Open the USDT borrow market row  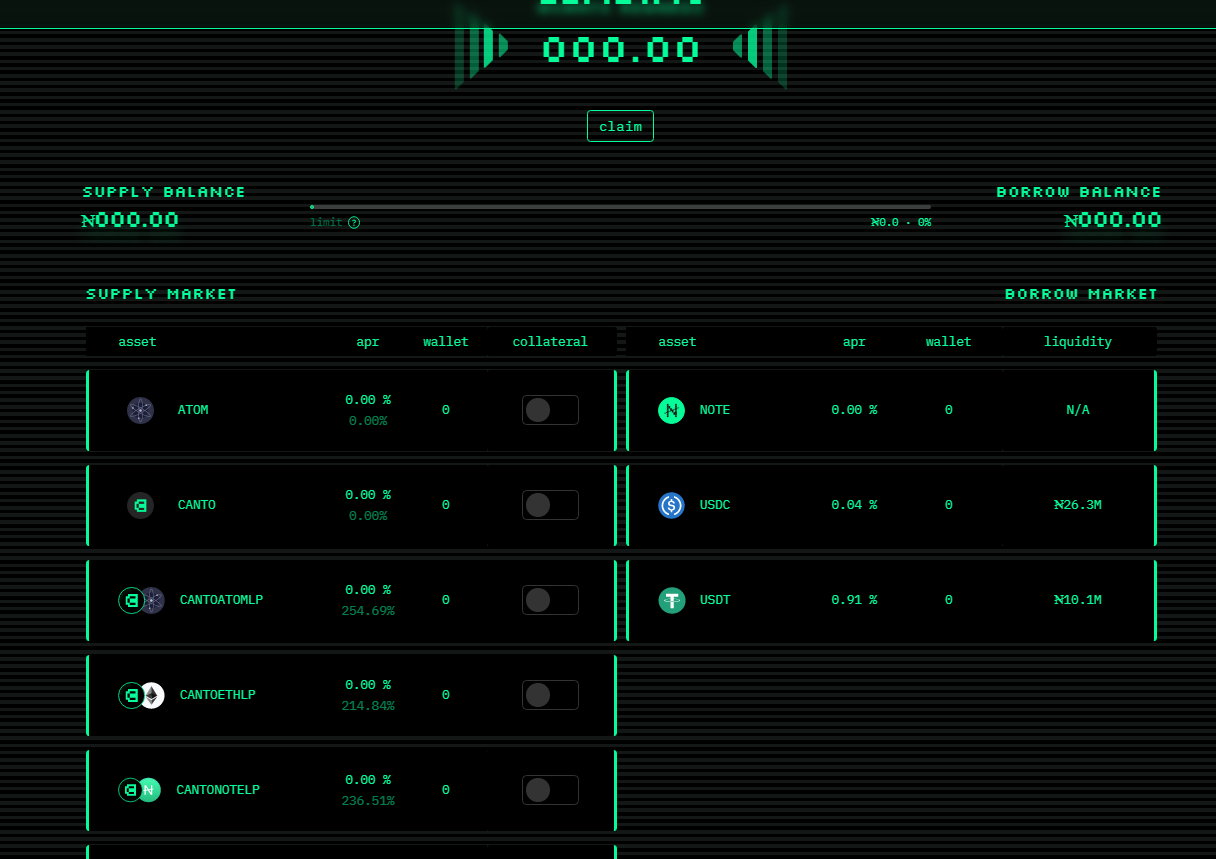coord(890,600)
